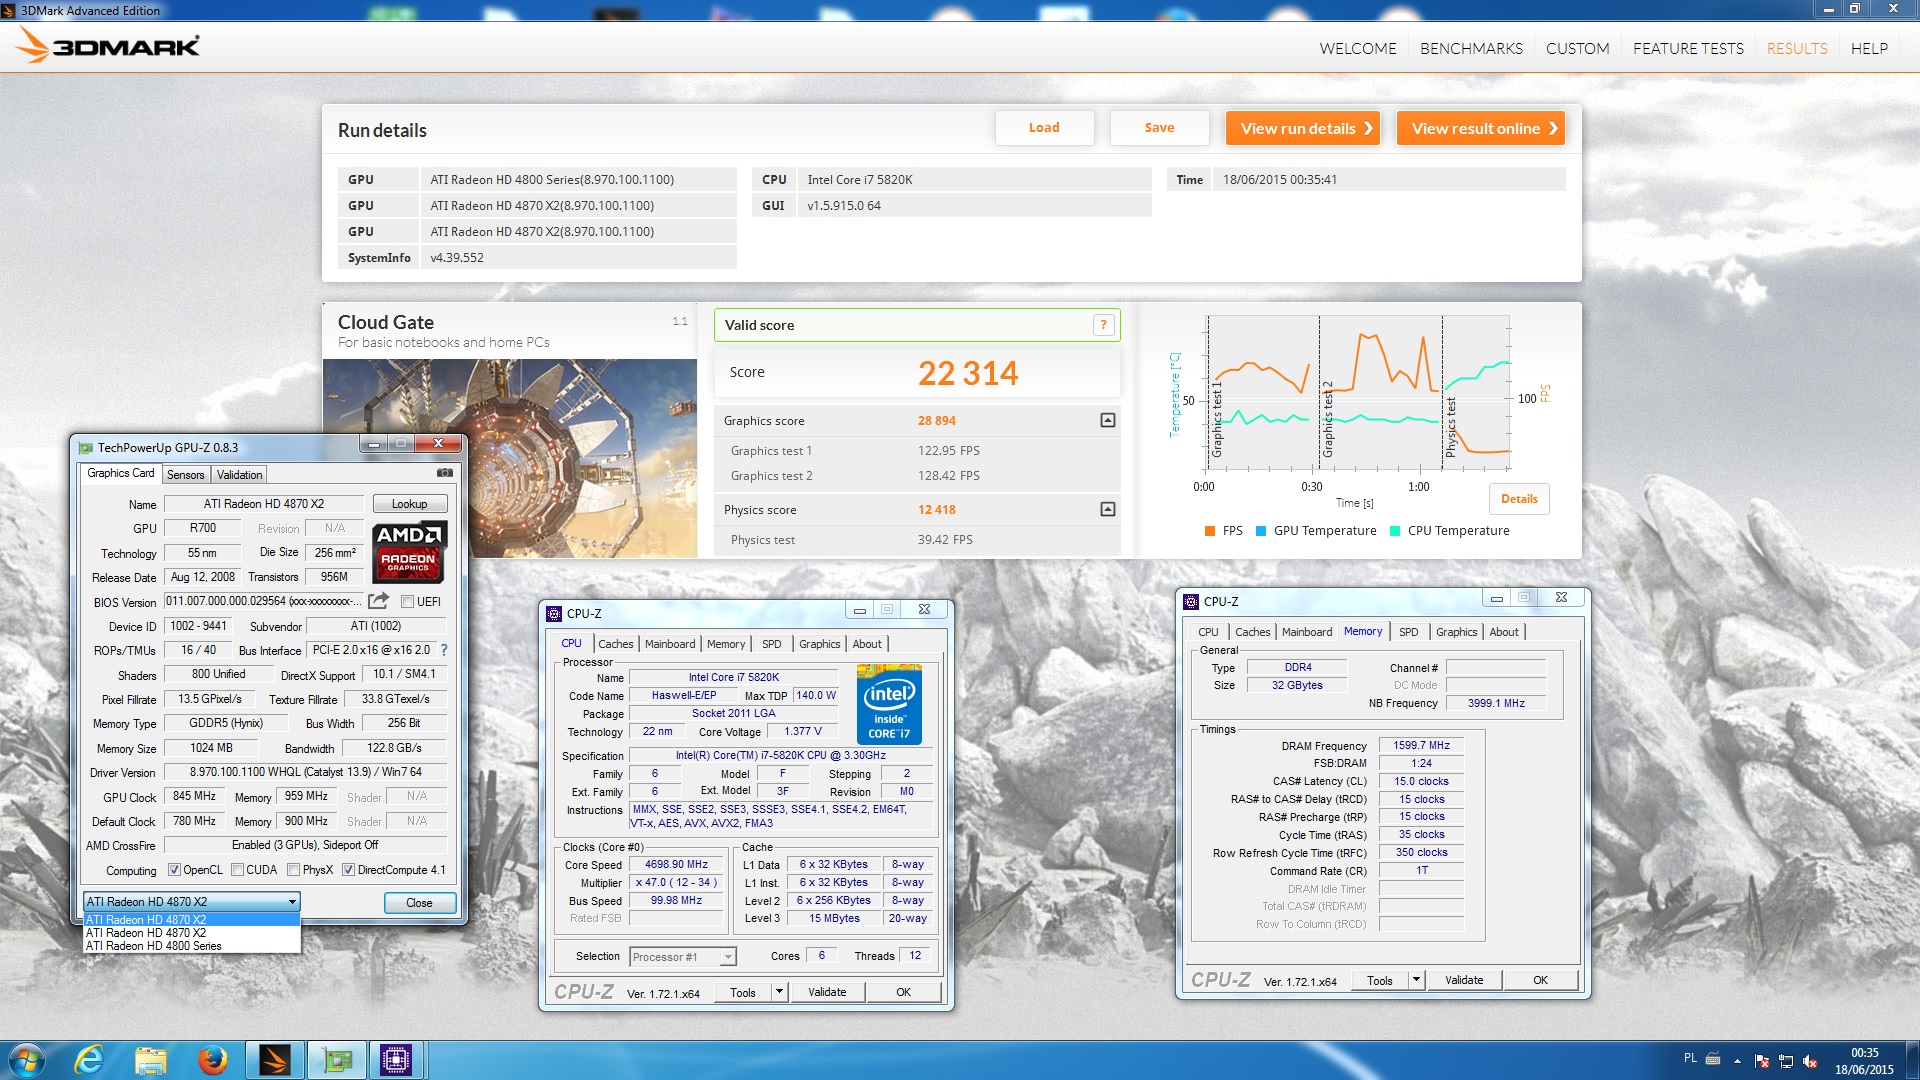Viewport: 1920px width, 1080px height.
Task: Show hidden system tray icons
Action: (1737, 1061)
